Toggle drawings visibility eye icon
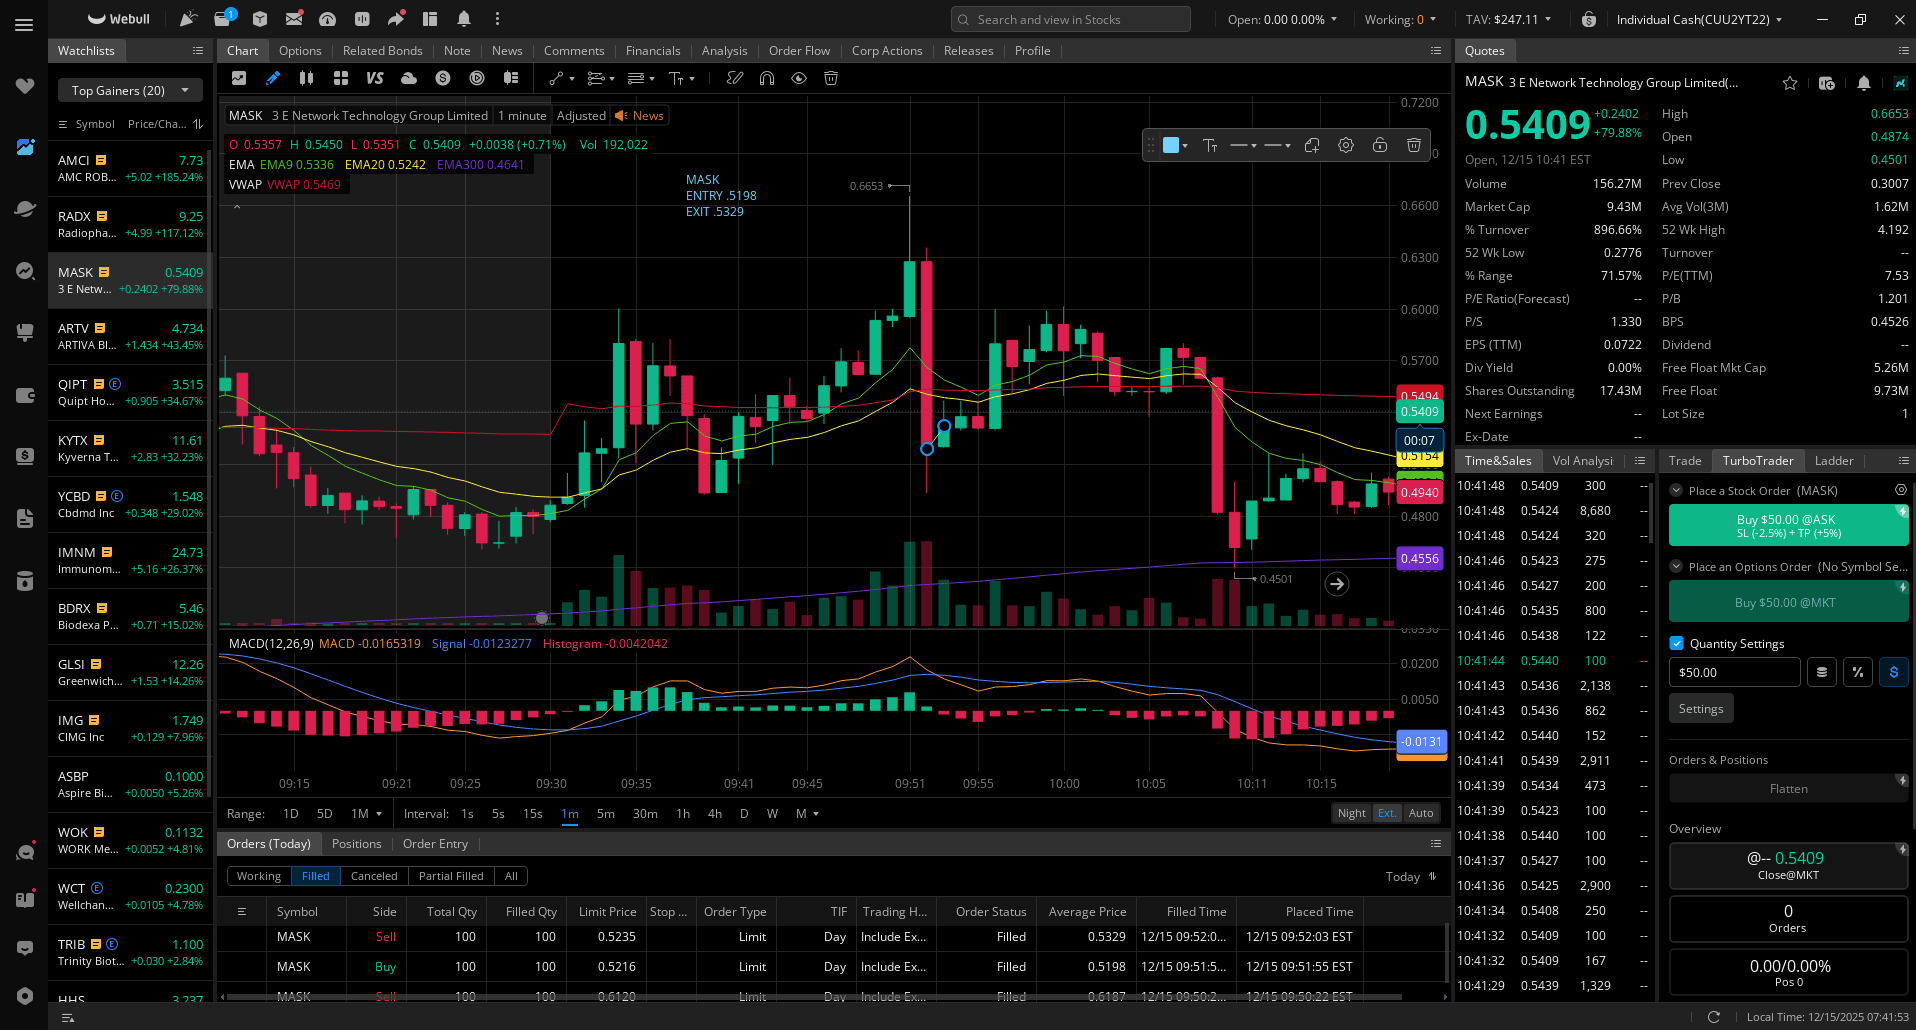The height and width of the screenshot is (1030, 1916). (x=799, y=78)
